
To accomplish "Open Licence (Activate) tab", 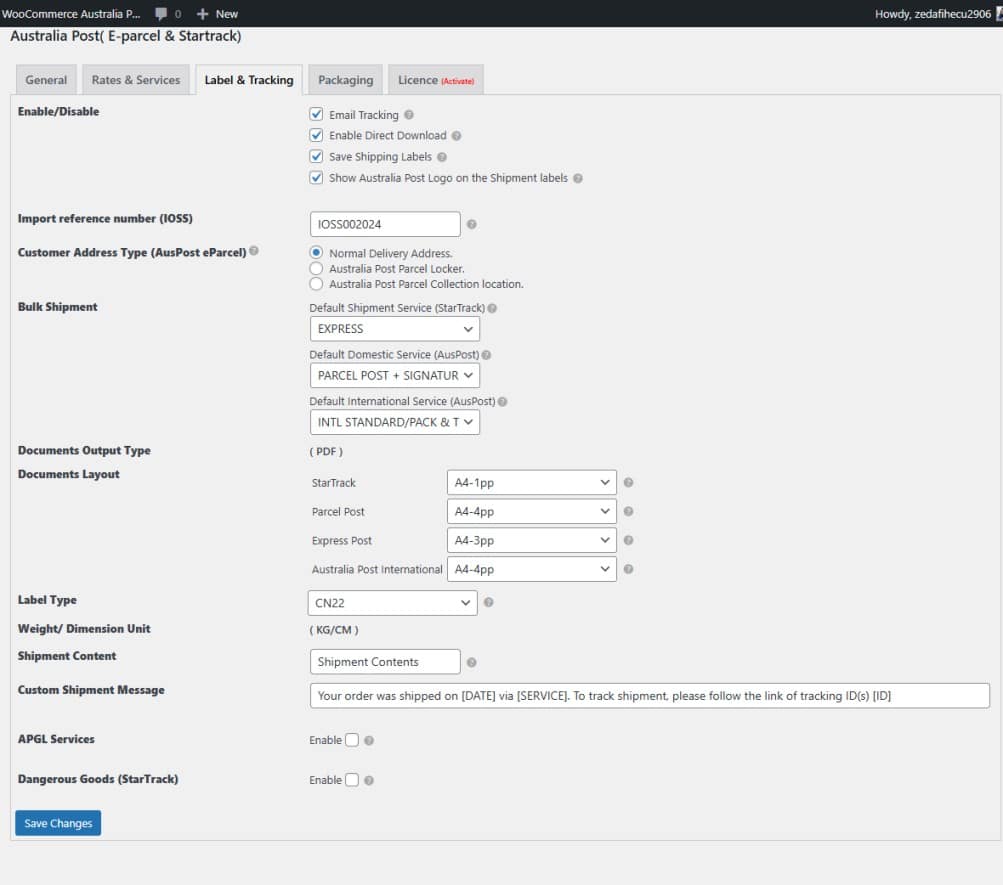I will coord(436,80).
